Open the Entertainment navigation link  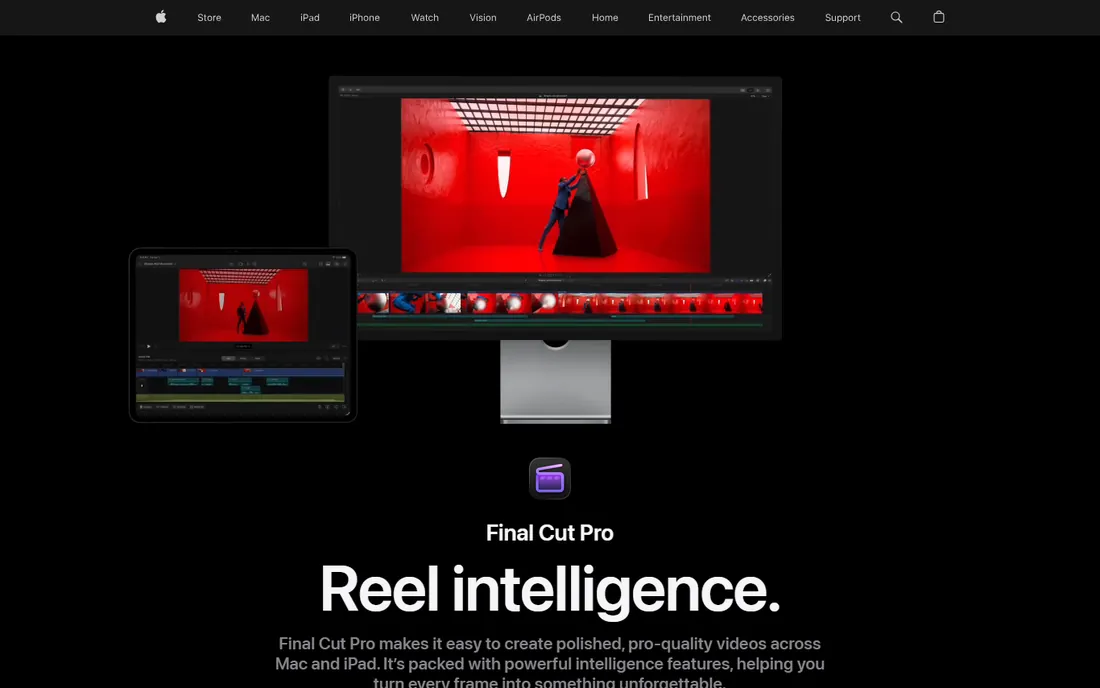[x=679, y=18]
